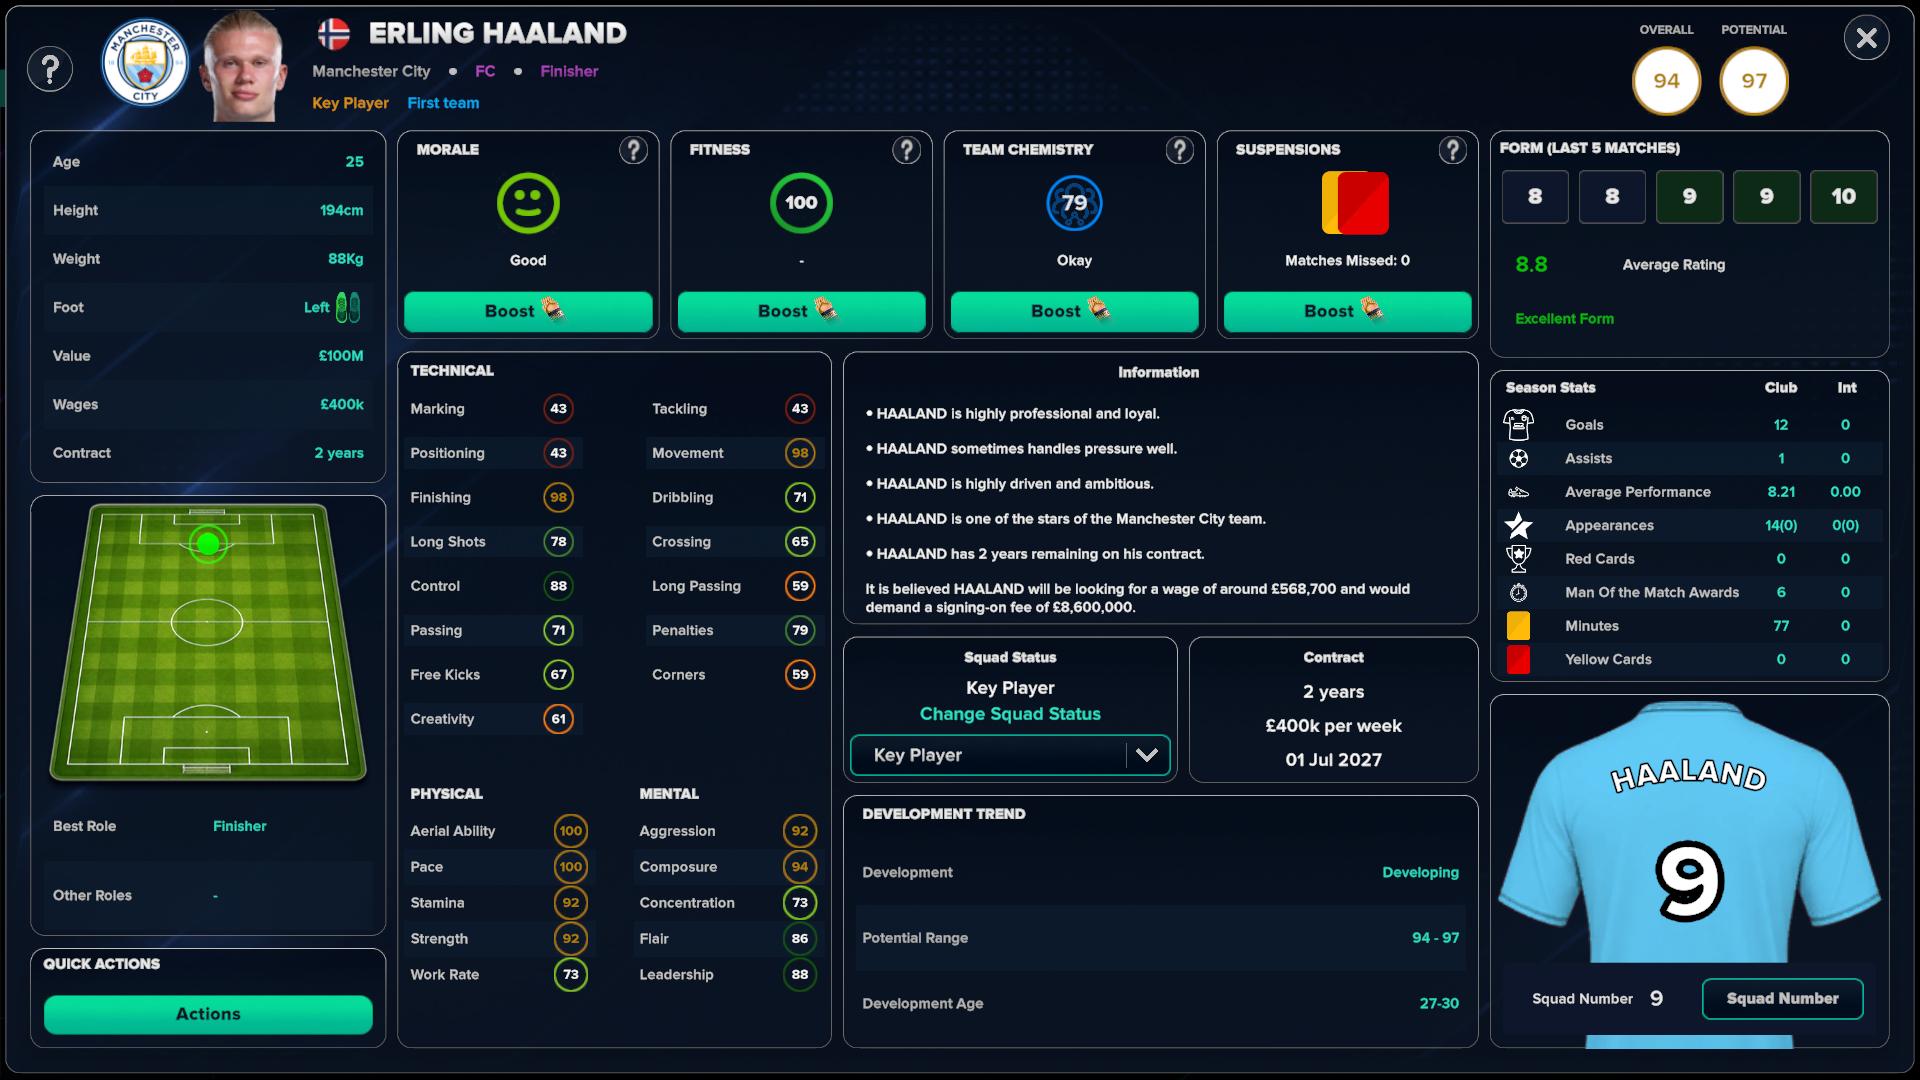Image resolution: width=1920 pixels, height=1080 pixels.
Task: Boost the team chemistry
Action: (x=1074, y=311)
